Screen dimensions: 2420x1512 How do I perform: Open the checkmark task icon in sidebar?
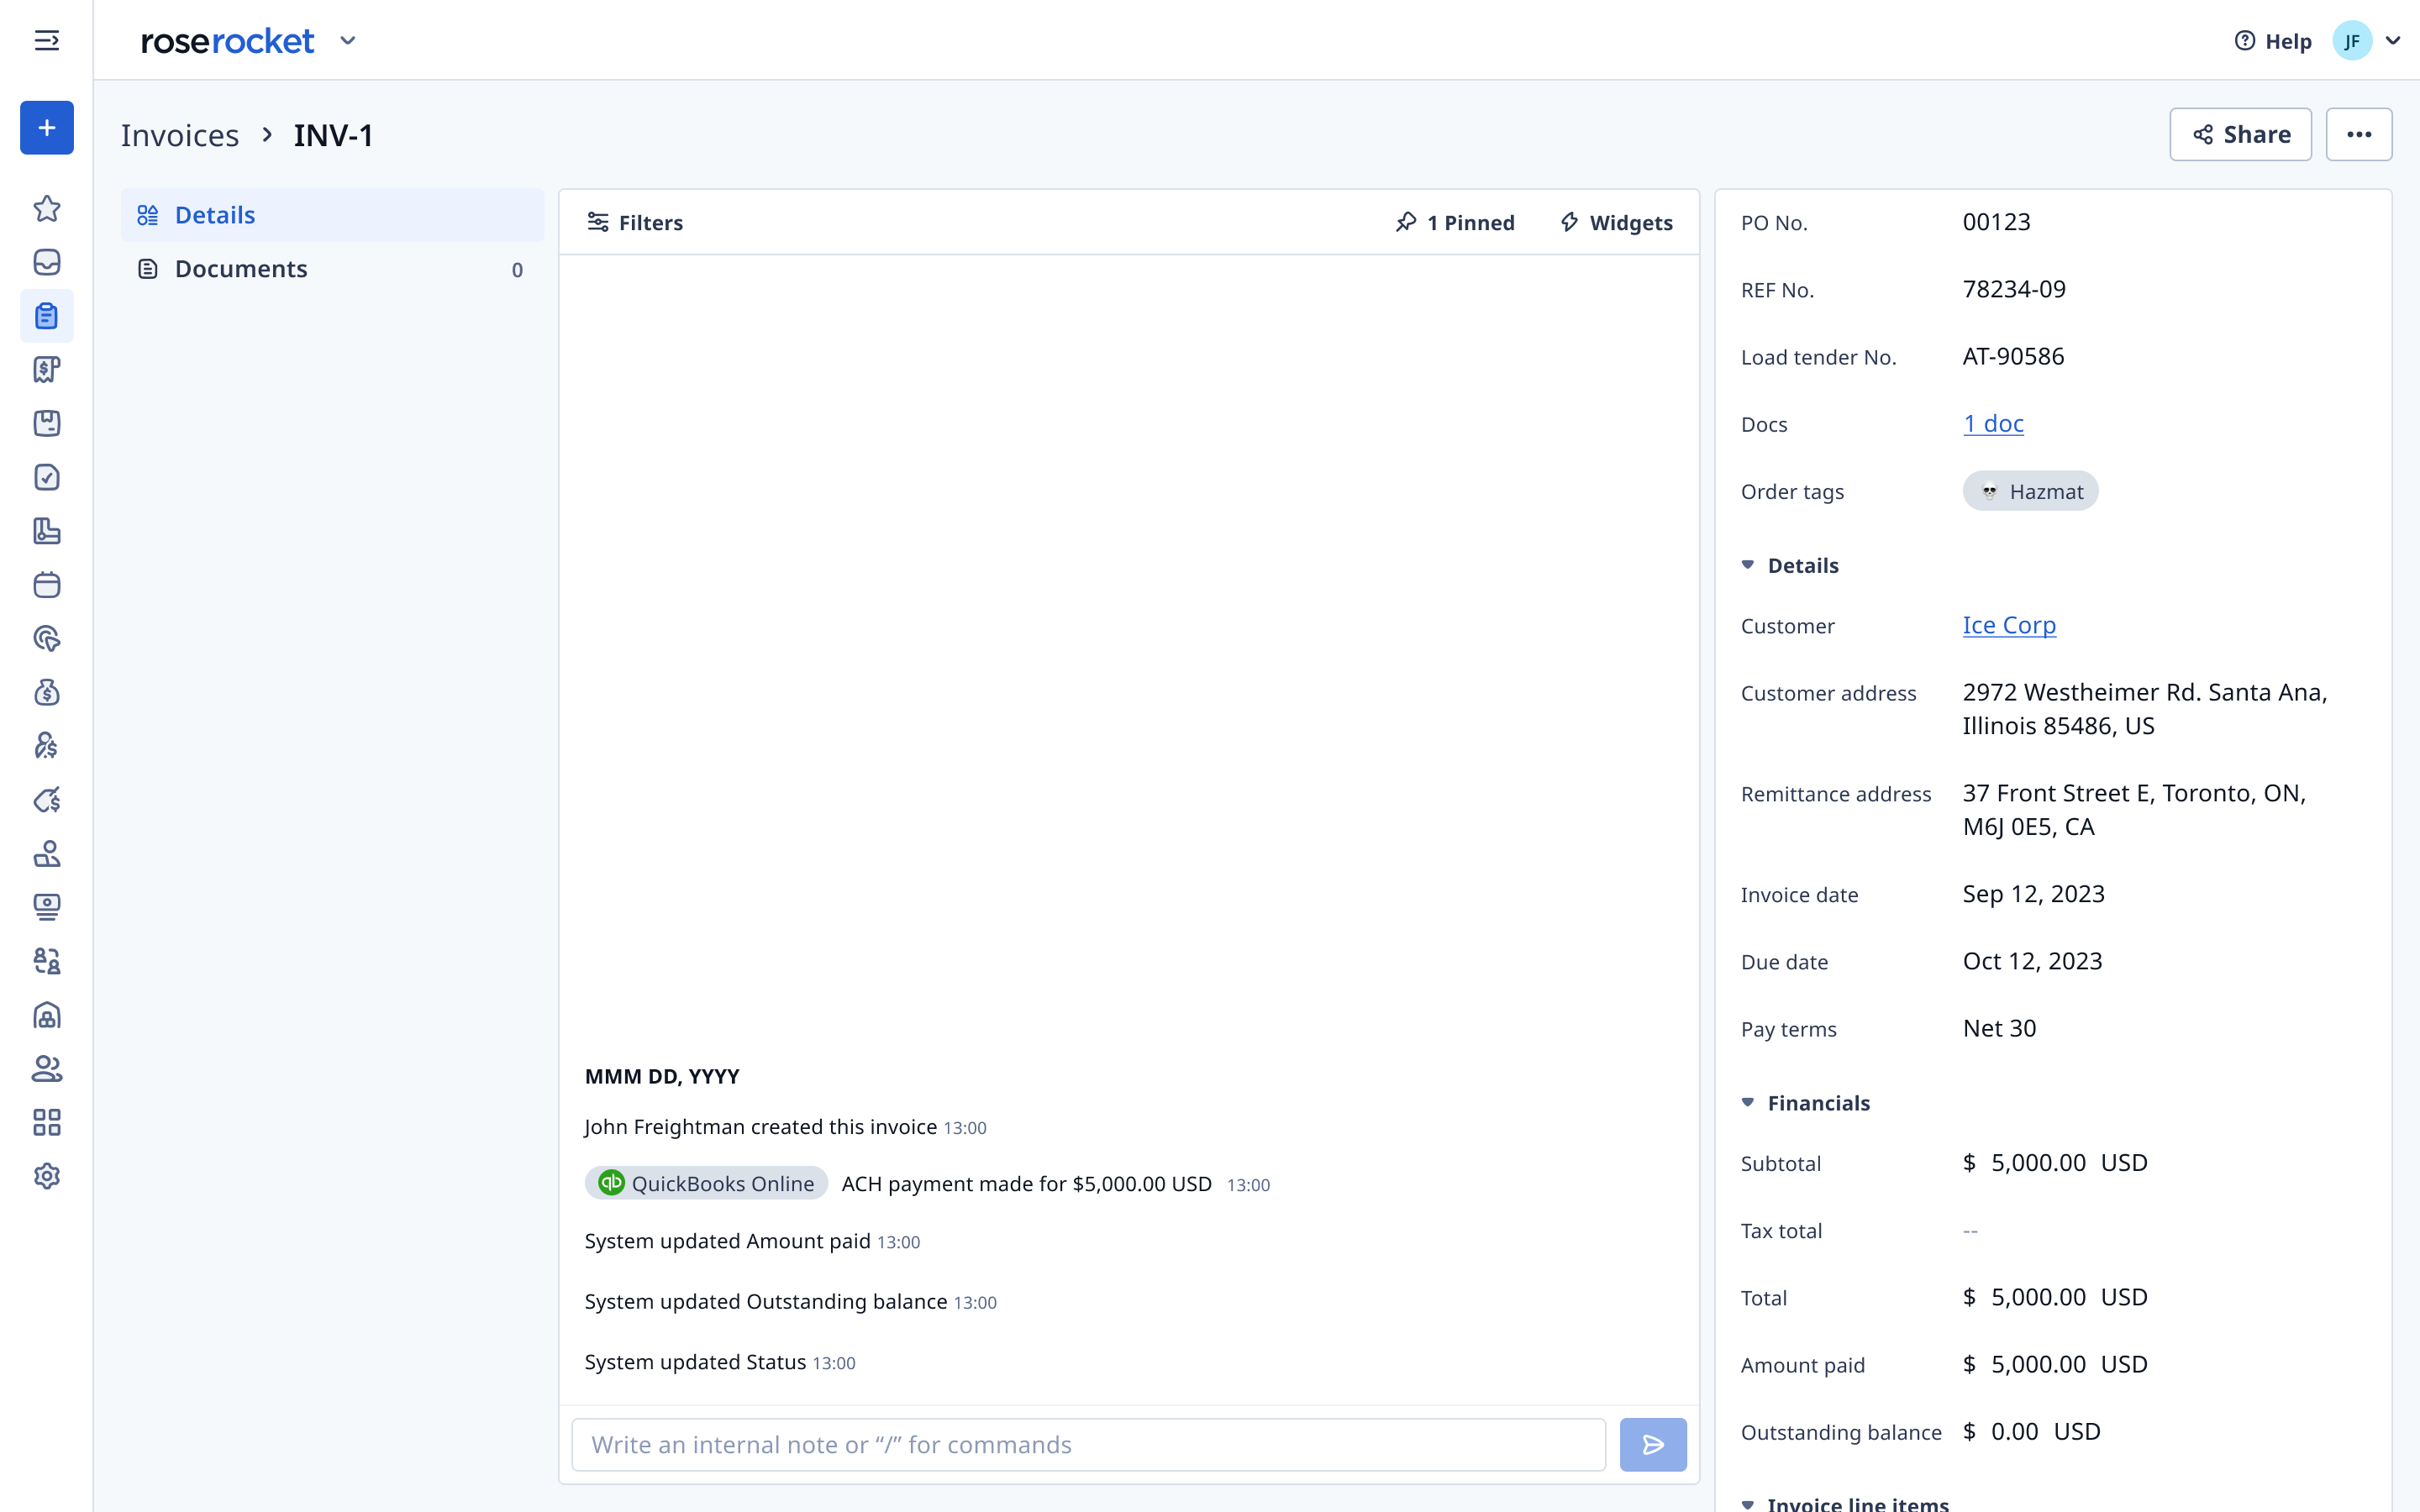tap(47, 477)
